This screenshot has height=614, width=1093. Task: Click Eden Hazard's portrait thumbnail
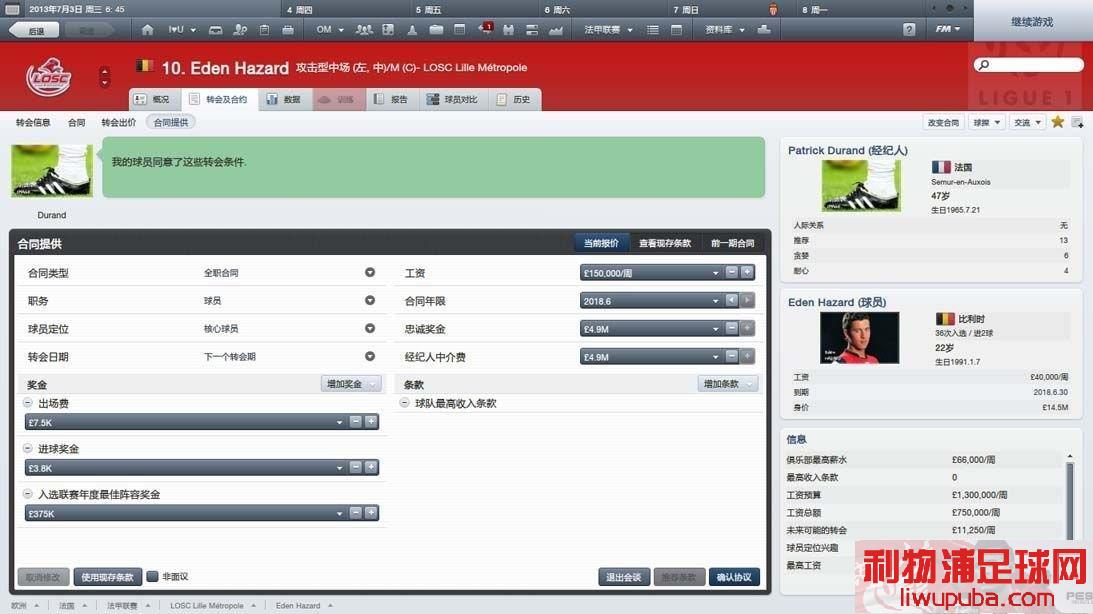(859, 338)
